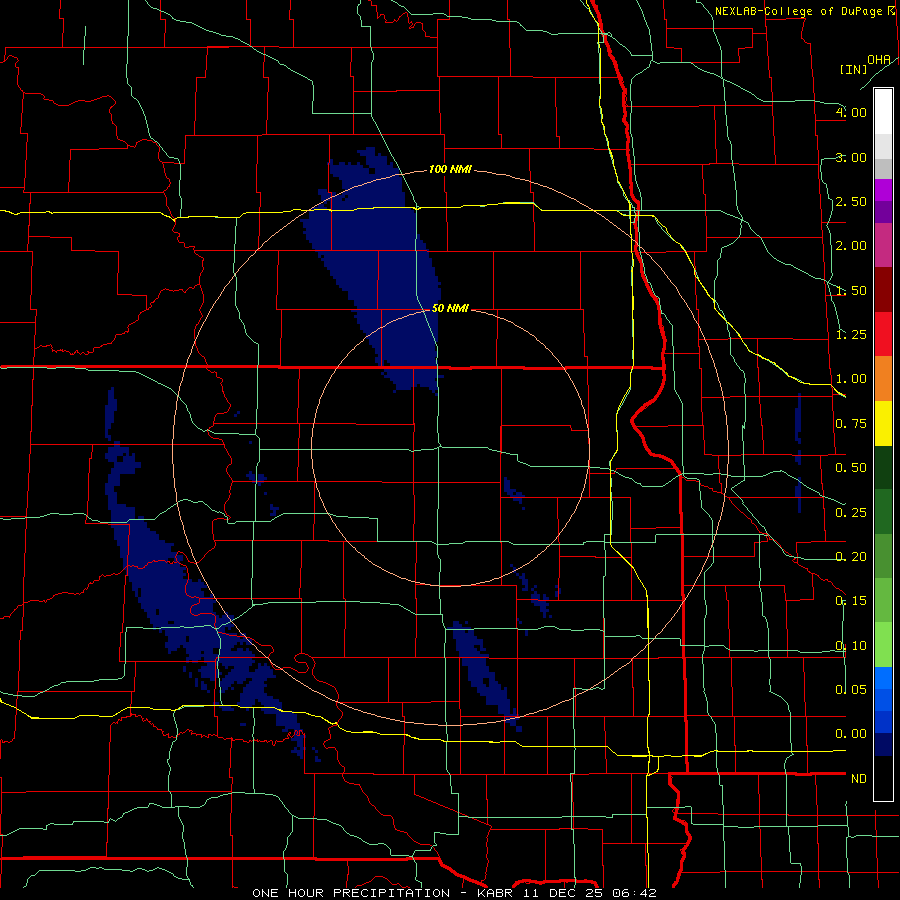Screen dimensions: 900x900
Task: Select the '0.15' legend value
Action: tap(851, 601)
